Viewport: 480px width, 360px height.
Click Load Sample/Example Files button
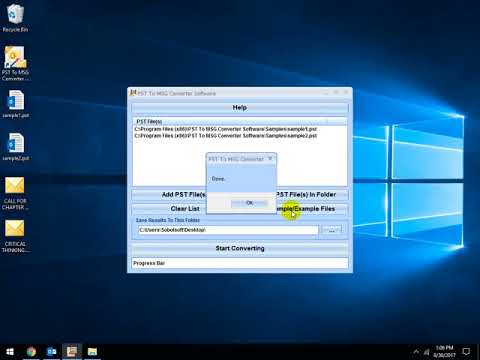click(x=312, y=209)
